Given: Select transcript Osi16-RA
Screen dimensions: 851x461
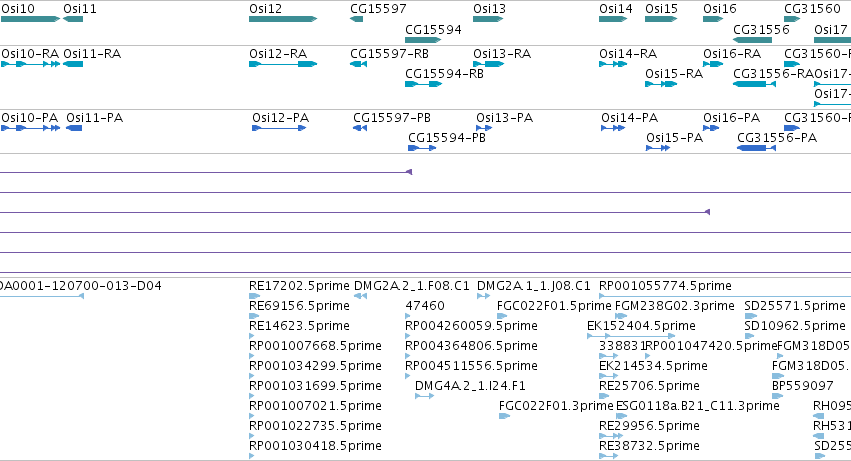Looking at the screenshot, I should (732, 54).
